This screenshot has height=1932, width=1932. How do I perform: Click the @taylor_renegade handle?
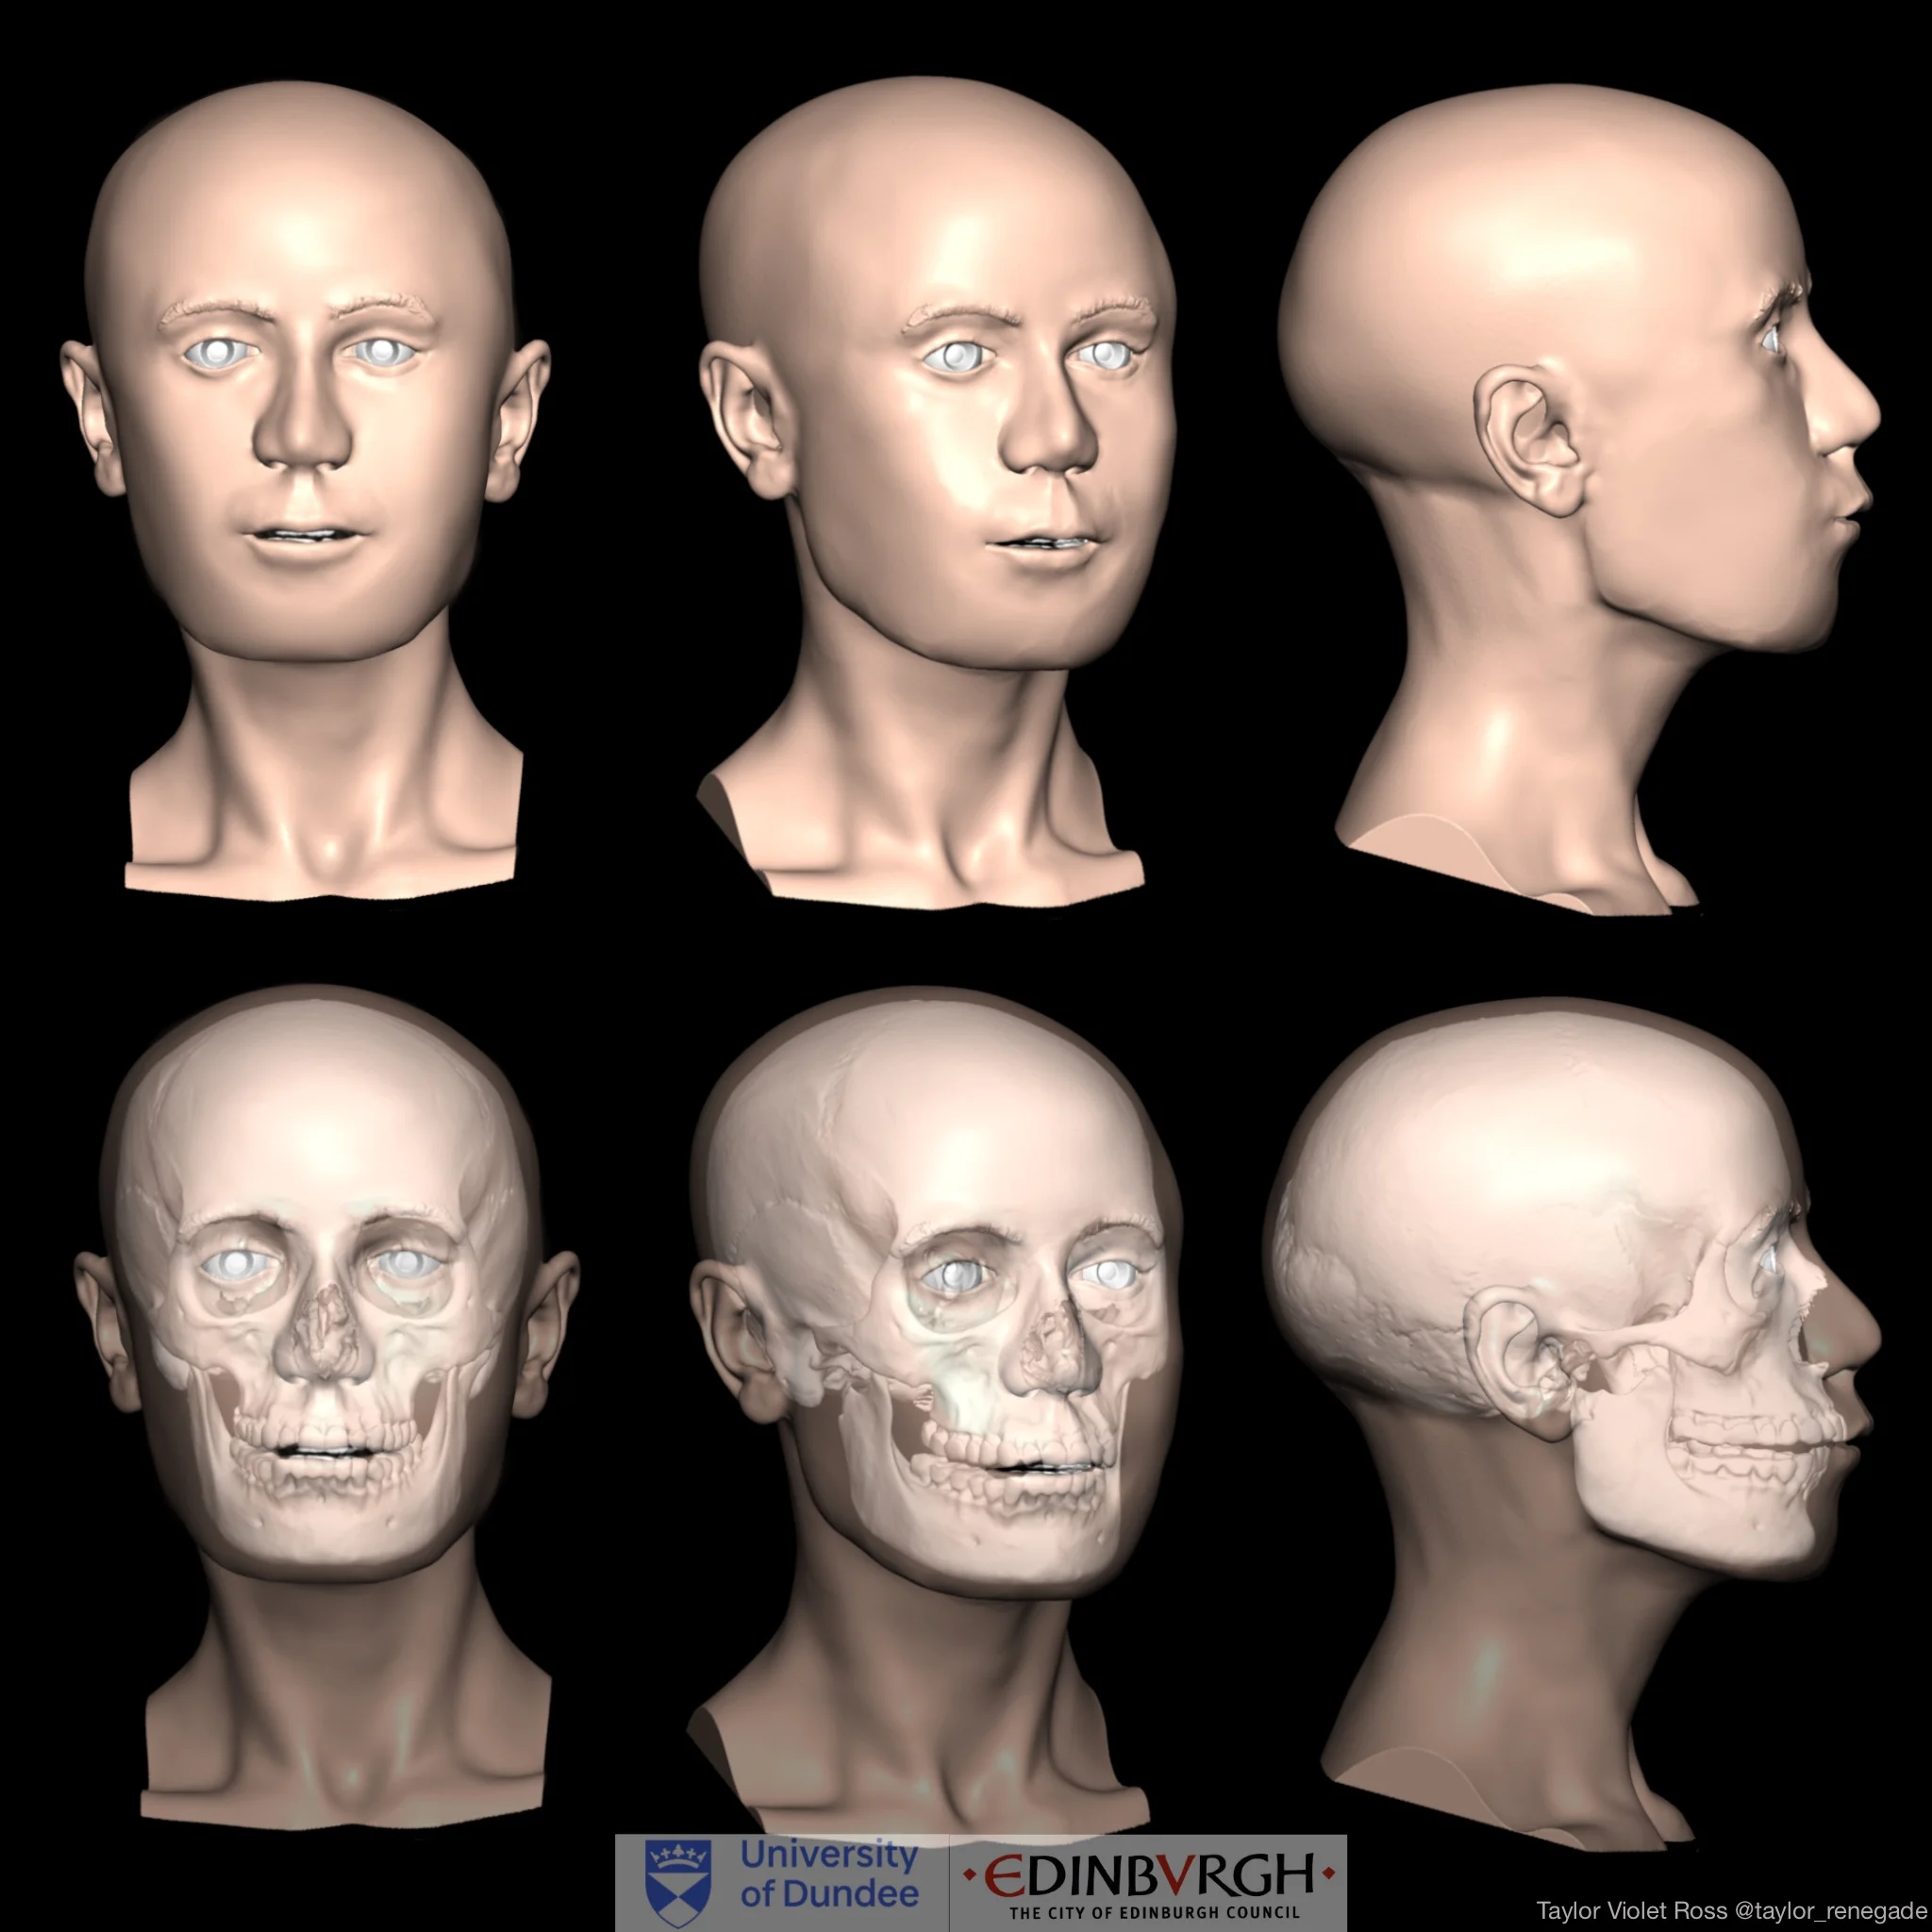1830,1911
